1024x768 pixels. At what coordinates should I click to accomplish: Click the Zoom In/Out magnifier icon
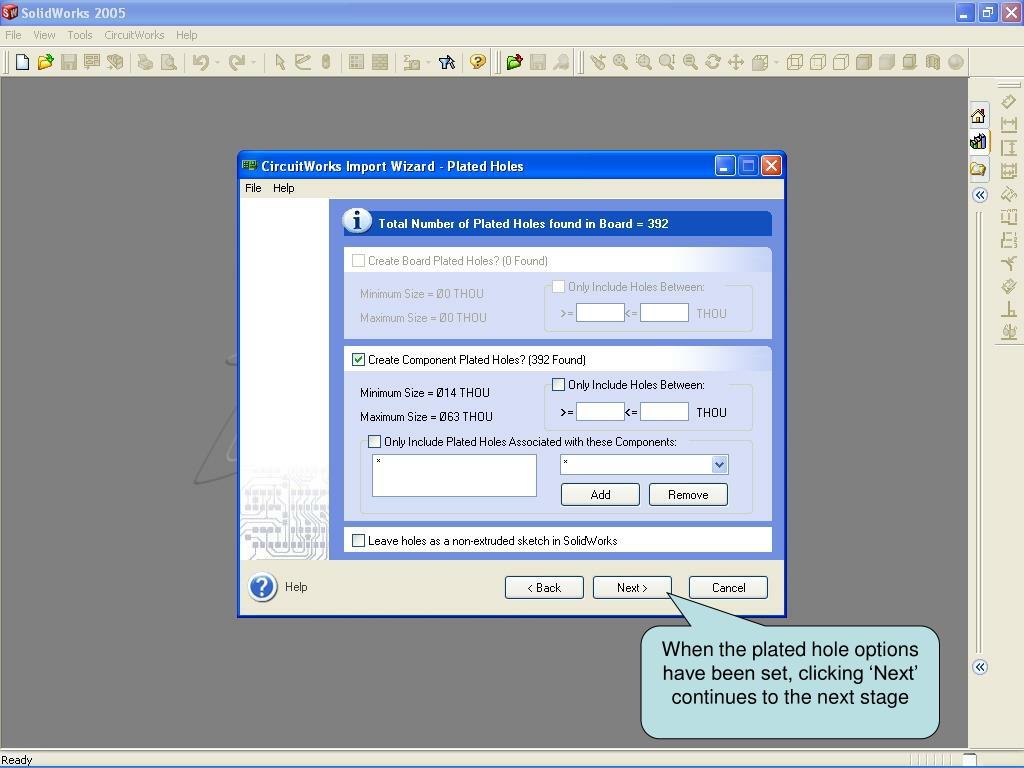[x=666, y=62]
